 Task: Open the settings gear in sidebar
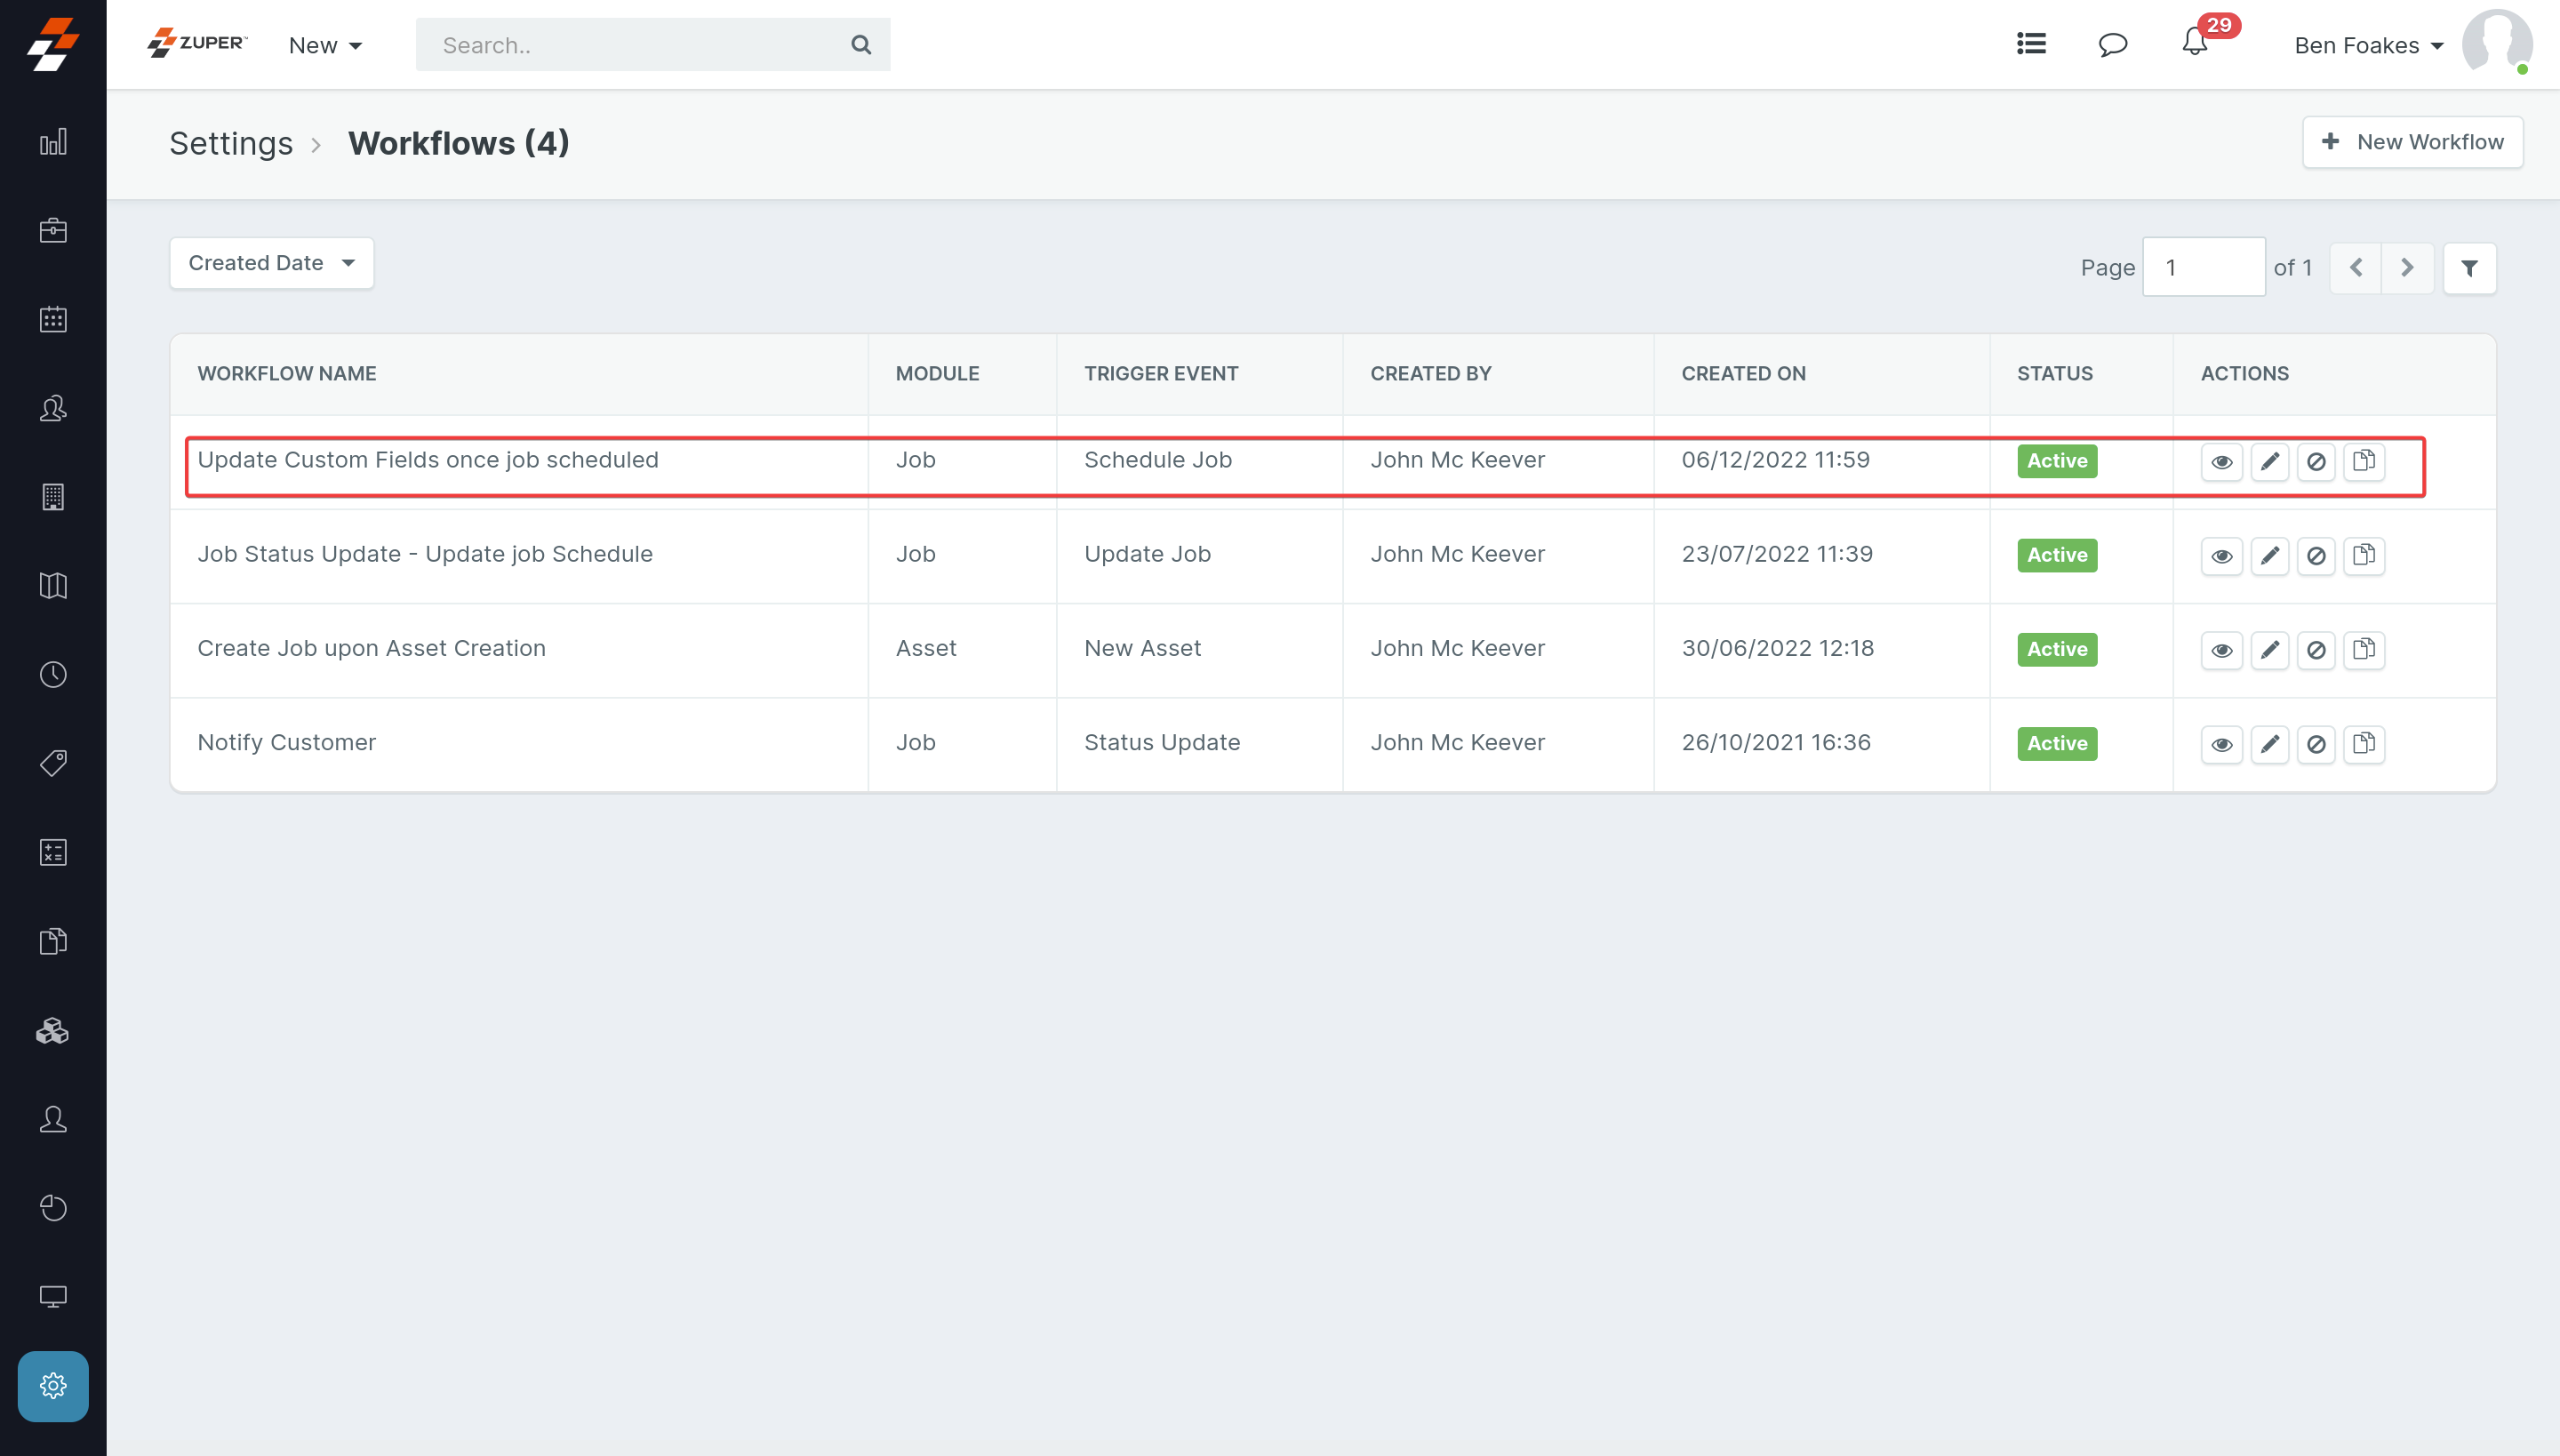(x=53, y=1386)
